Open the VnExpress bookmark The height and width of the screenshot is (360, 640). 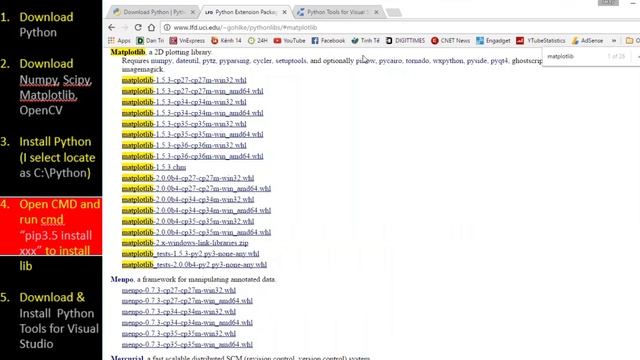pos(187,40)
